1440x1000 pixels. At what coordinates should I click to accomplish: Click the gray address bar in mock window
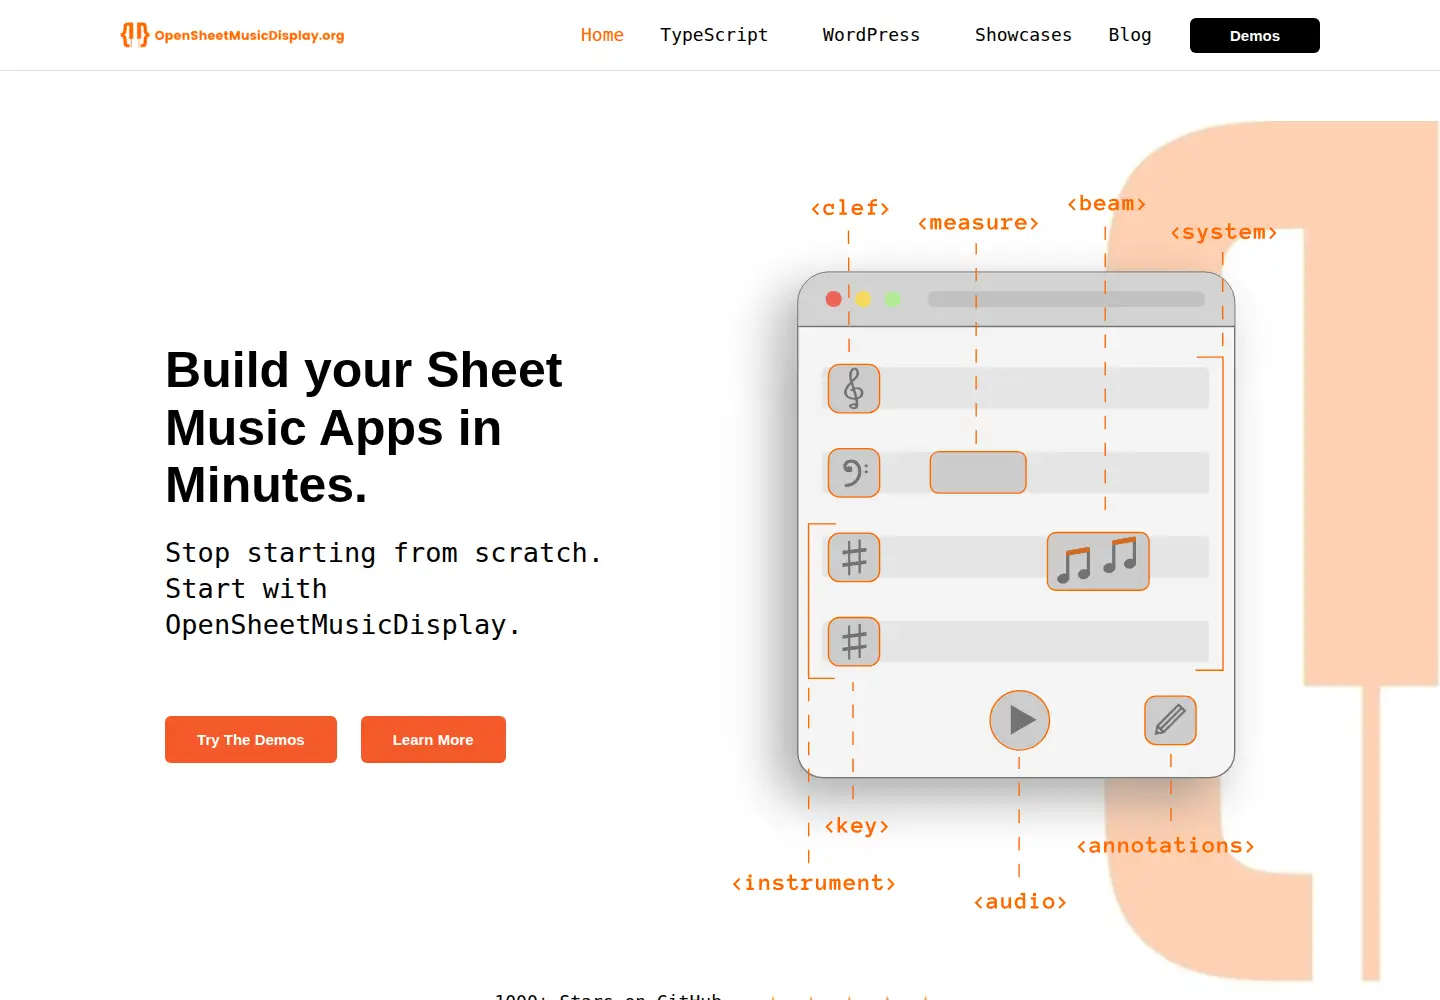[x=1066, y=299]
